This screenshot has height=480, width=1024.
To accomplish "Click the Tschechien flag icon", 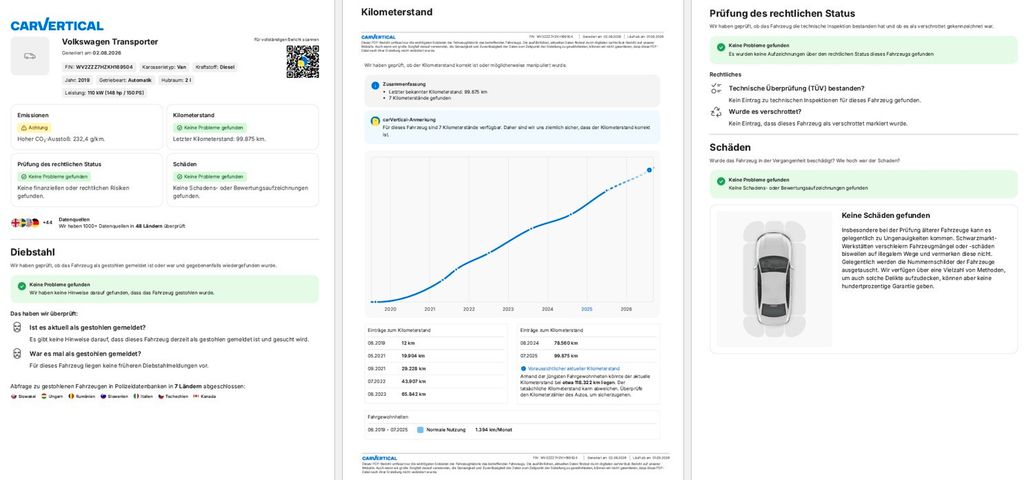I will point(161,396).
